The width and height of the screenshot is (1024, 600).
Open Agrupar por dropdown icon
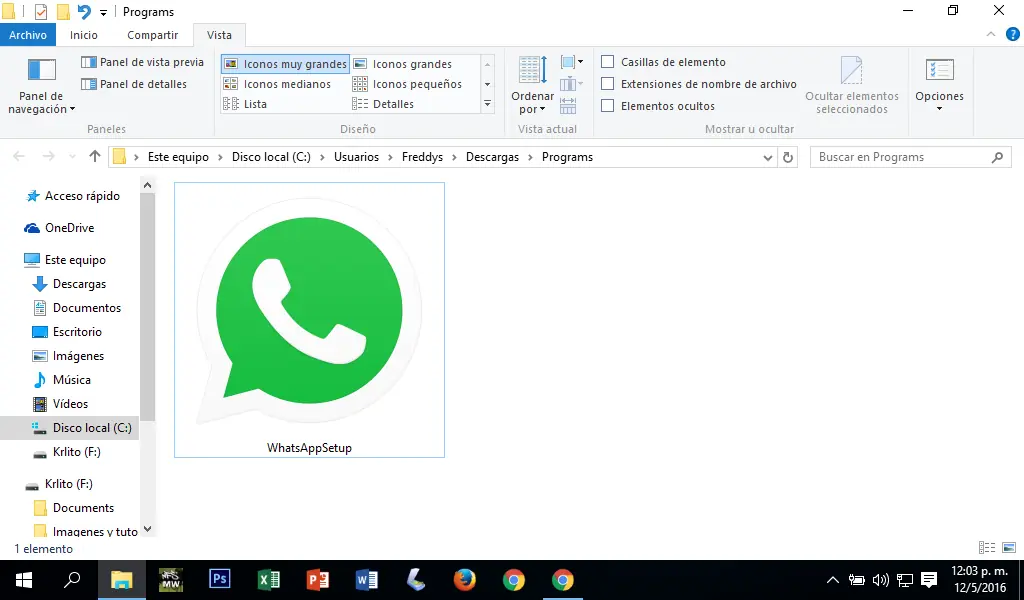(x=571, y=62)
